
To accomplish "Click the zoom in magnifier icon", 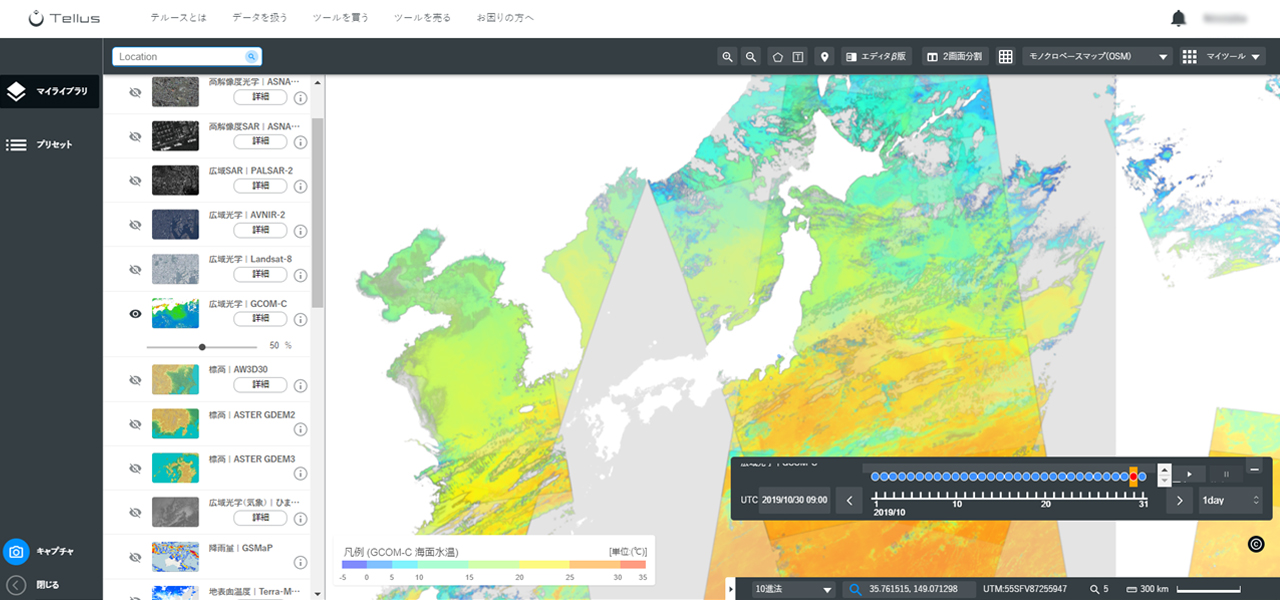I will 727,57.
